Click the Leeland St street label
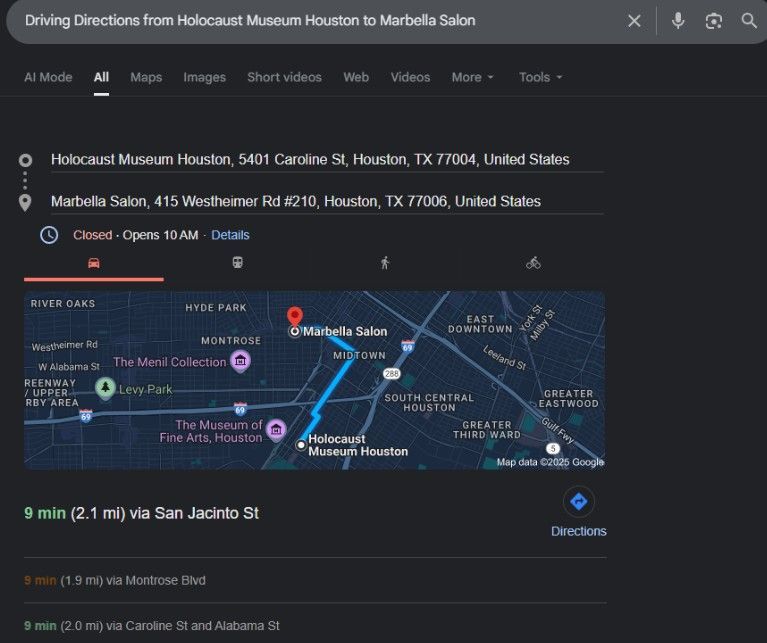The height and width of the screenshot is (643, 767). click(x=504, y=357)
